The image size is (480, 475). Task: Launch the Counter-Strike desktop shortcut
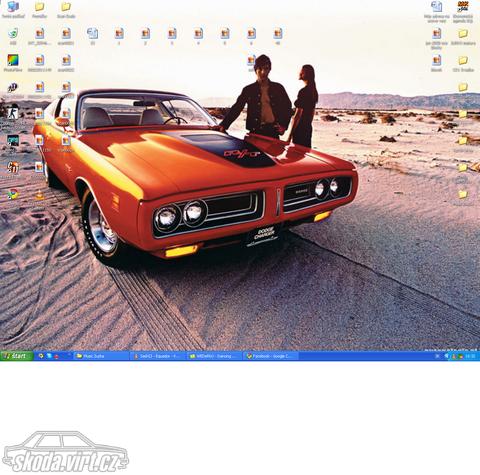[x=13, y=113]
